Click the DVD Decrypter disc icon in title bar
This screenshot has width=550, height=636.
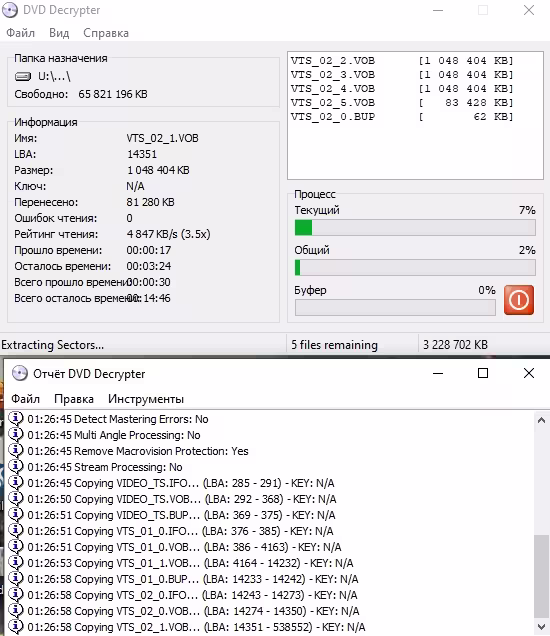point(10,10)
